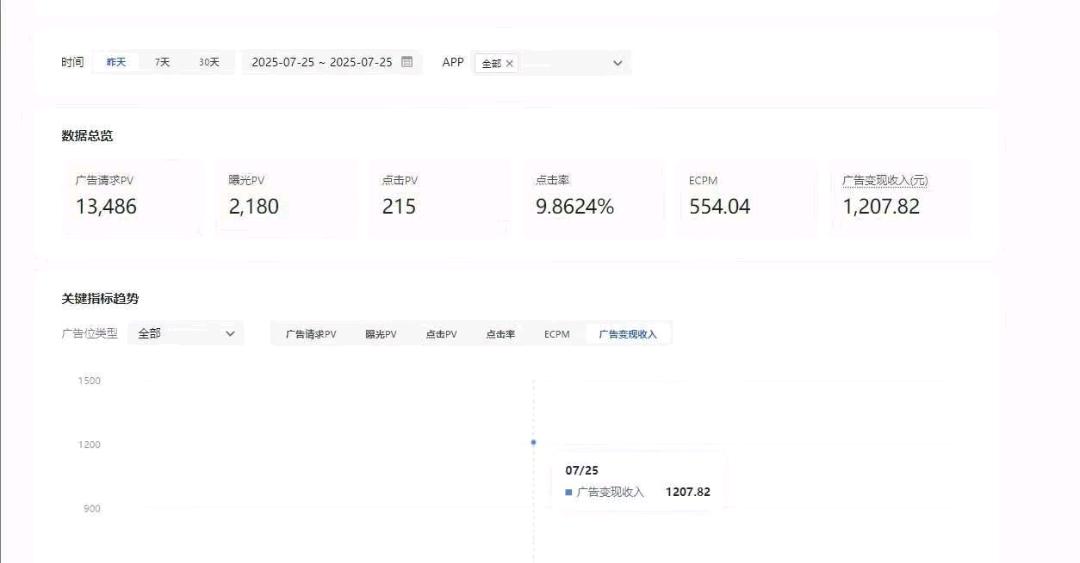Click the 900 y-axis label
Image resolution: width=1080 pixels, height=563 pixels.
[92, 509]
